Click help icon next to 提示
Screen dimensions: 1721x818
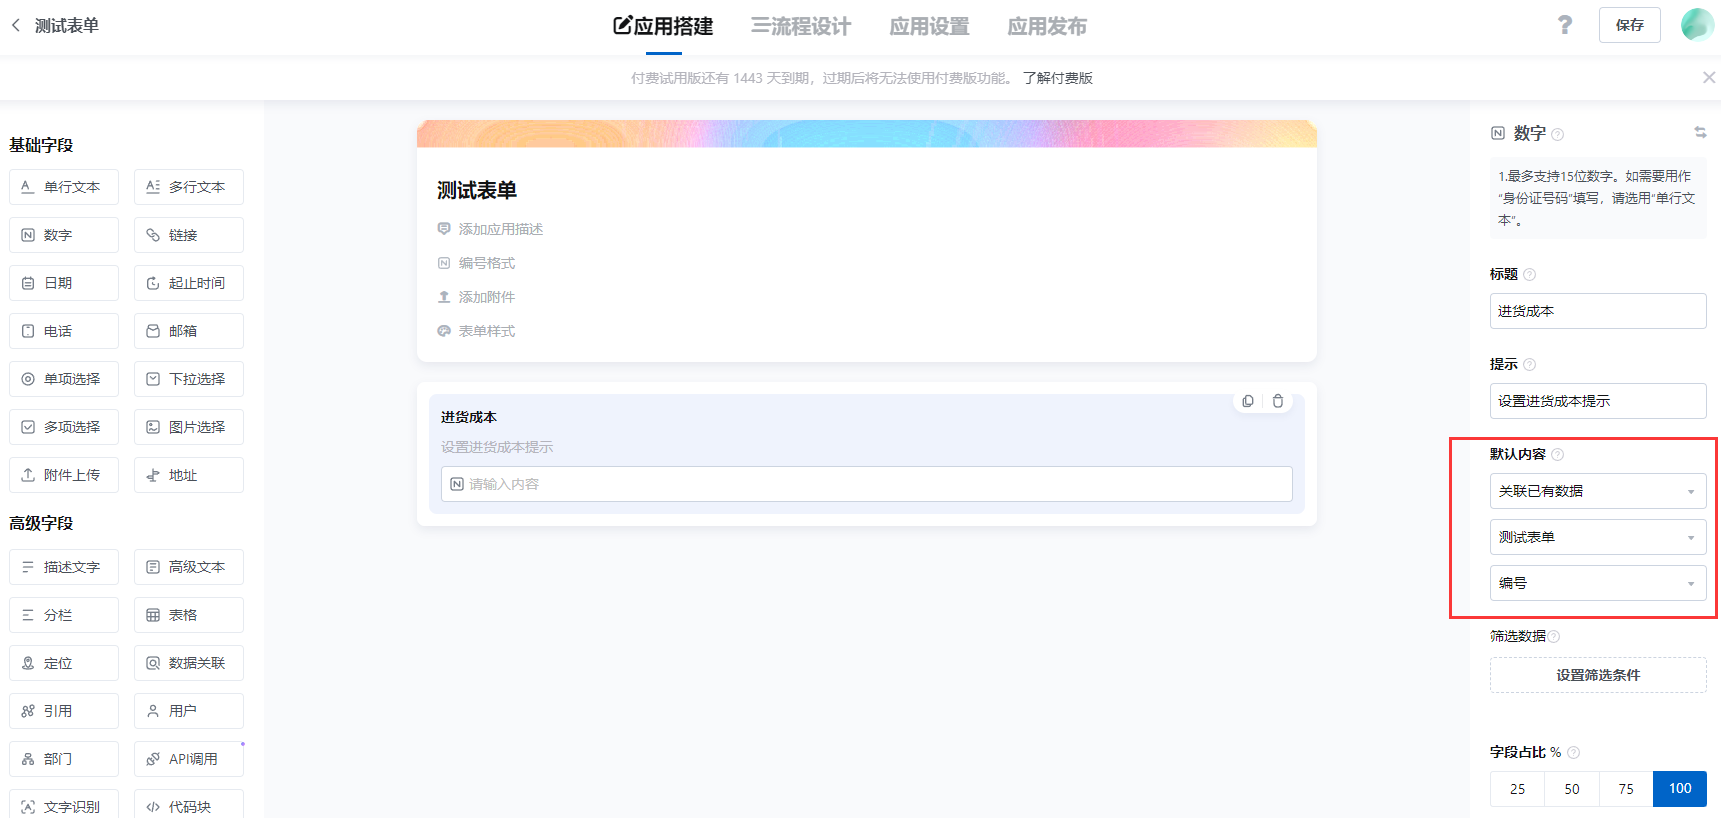click(x=1529, y=364)
